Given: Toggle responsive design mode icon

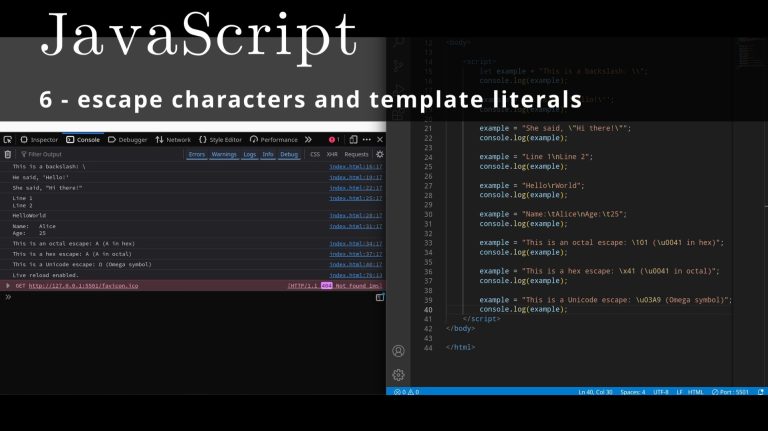Looking at the screenshot, I should 353,140.
